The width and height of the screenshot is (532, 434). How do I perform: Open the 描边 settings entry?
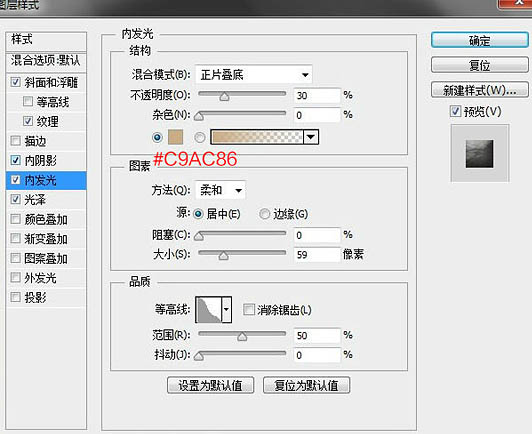35,141
